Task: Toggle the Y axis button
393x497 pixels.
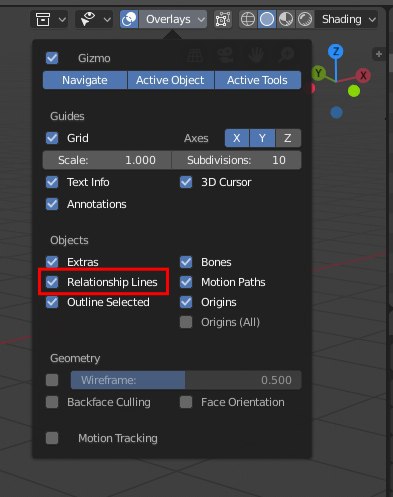Action: click(262, 138)
